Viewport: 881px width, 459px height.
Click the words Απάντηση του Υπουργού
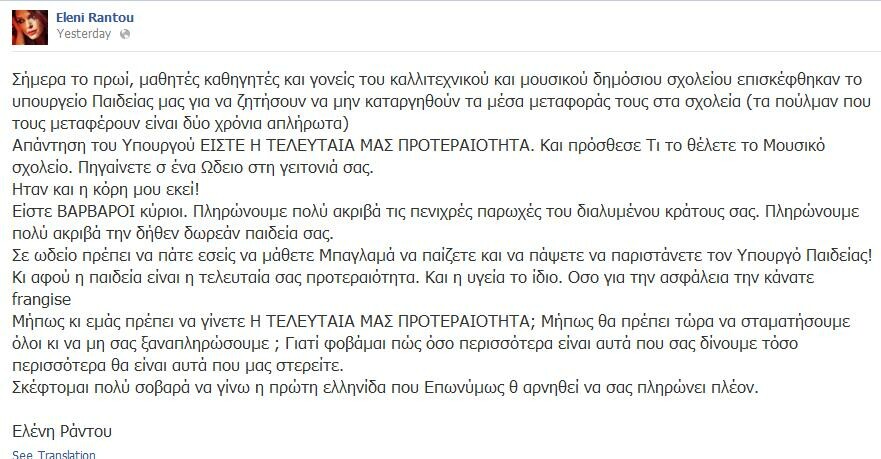coord(104,146)
